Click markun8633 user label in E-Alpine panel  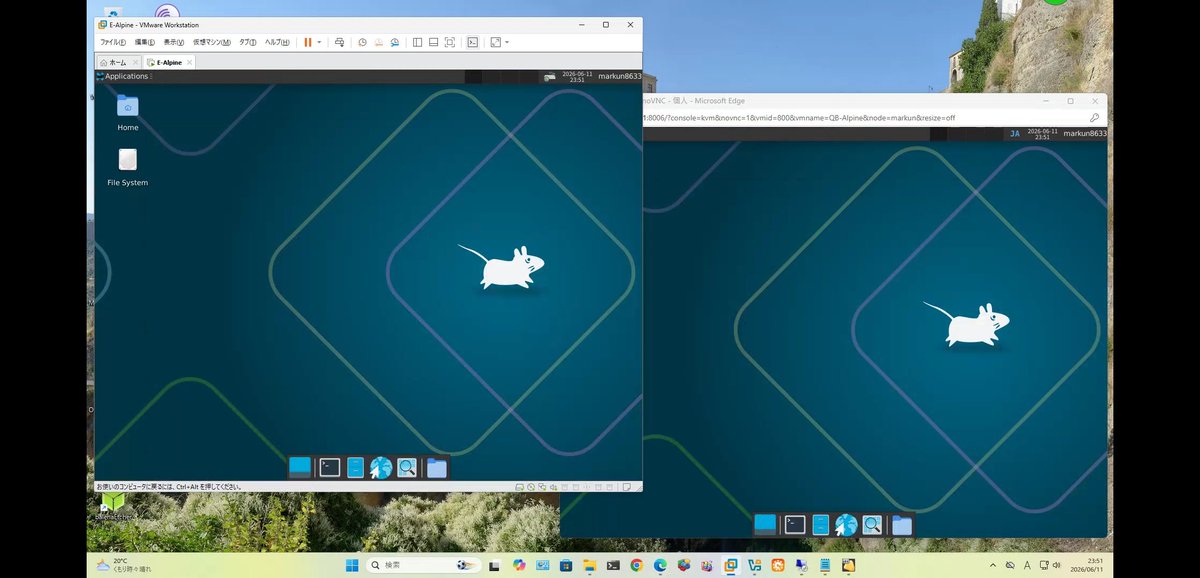619,76
